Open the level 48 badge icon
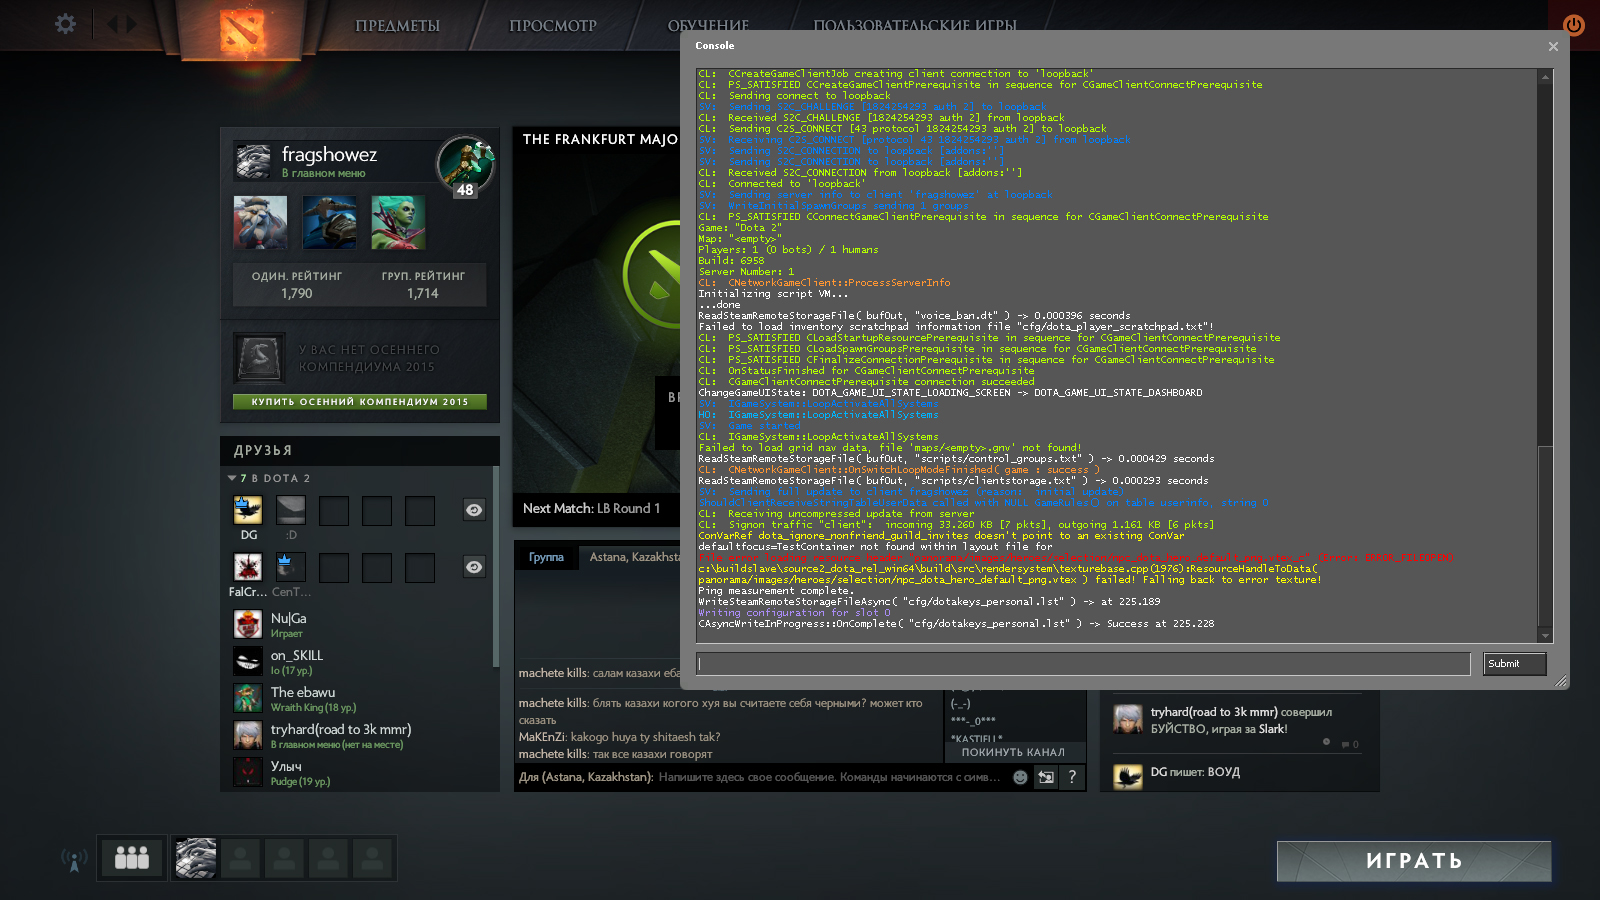 pyautogui.click(x=466, y=166)
